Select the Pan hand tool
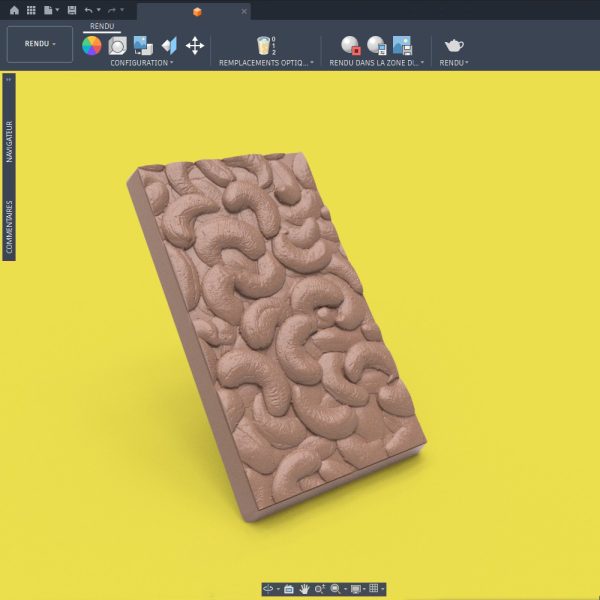The image size is (600, 600). pos(304,589)
